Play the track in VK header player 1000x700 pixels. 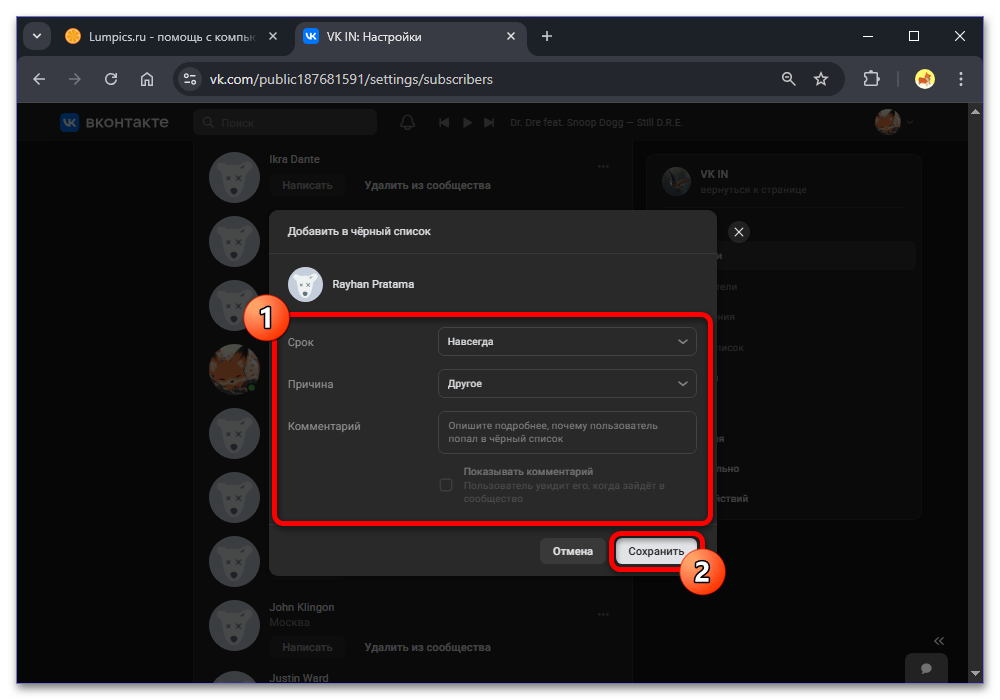point(467,122)
